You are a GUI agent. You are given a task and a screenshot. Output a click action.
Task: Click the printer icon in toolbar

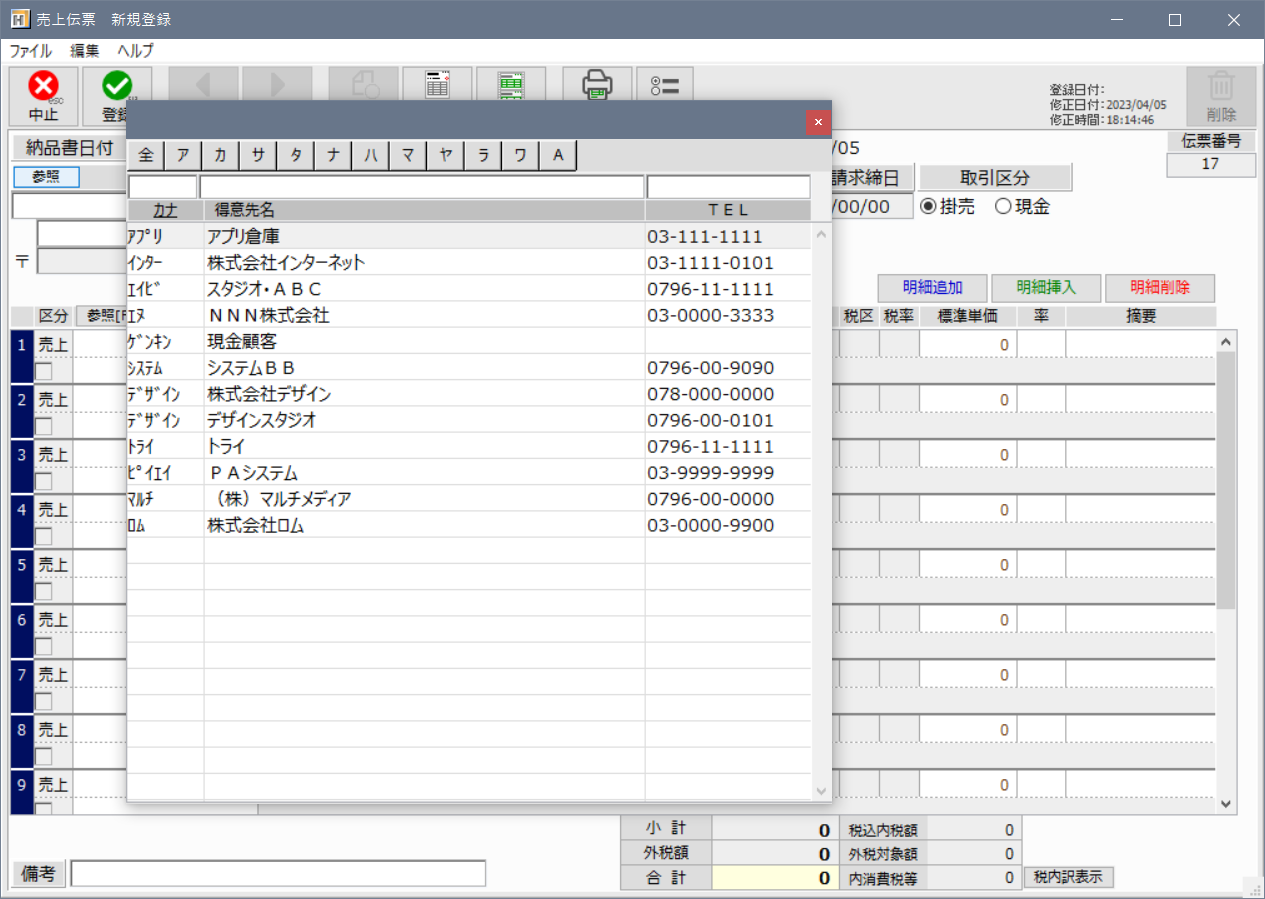tap(597, 86)
